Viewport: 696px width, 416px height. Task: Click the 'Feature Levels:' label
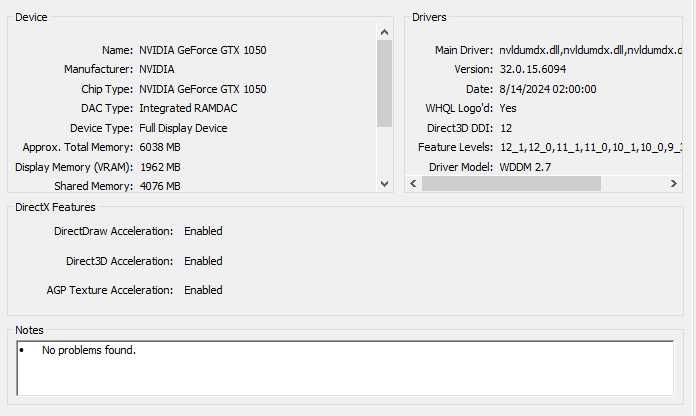455,147
